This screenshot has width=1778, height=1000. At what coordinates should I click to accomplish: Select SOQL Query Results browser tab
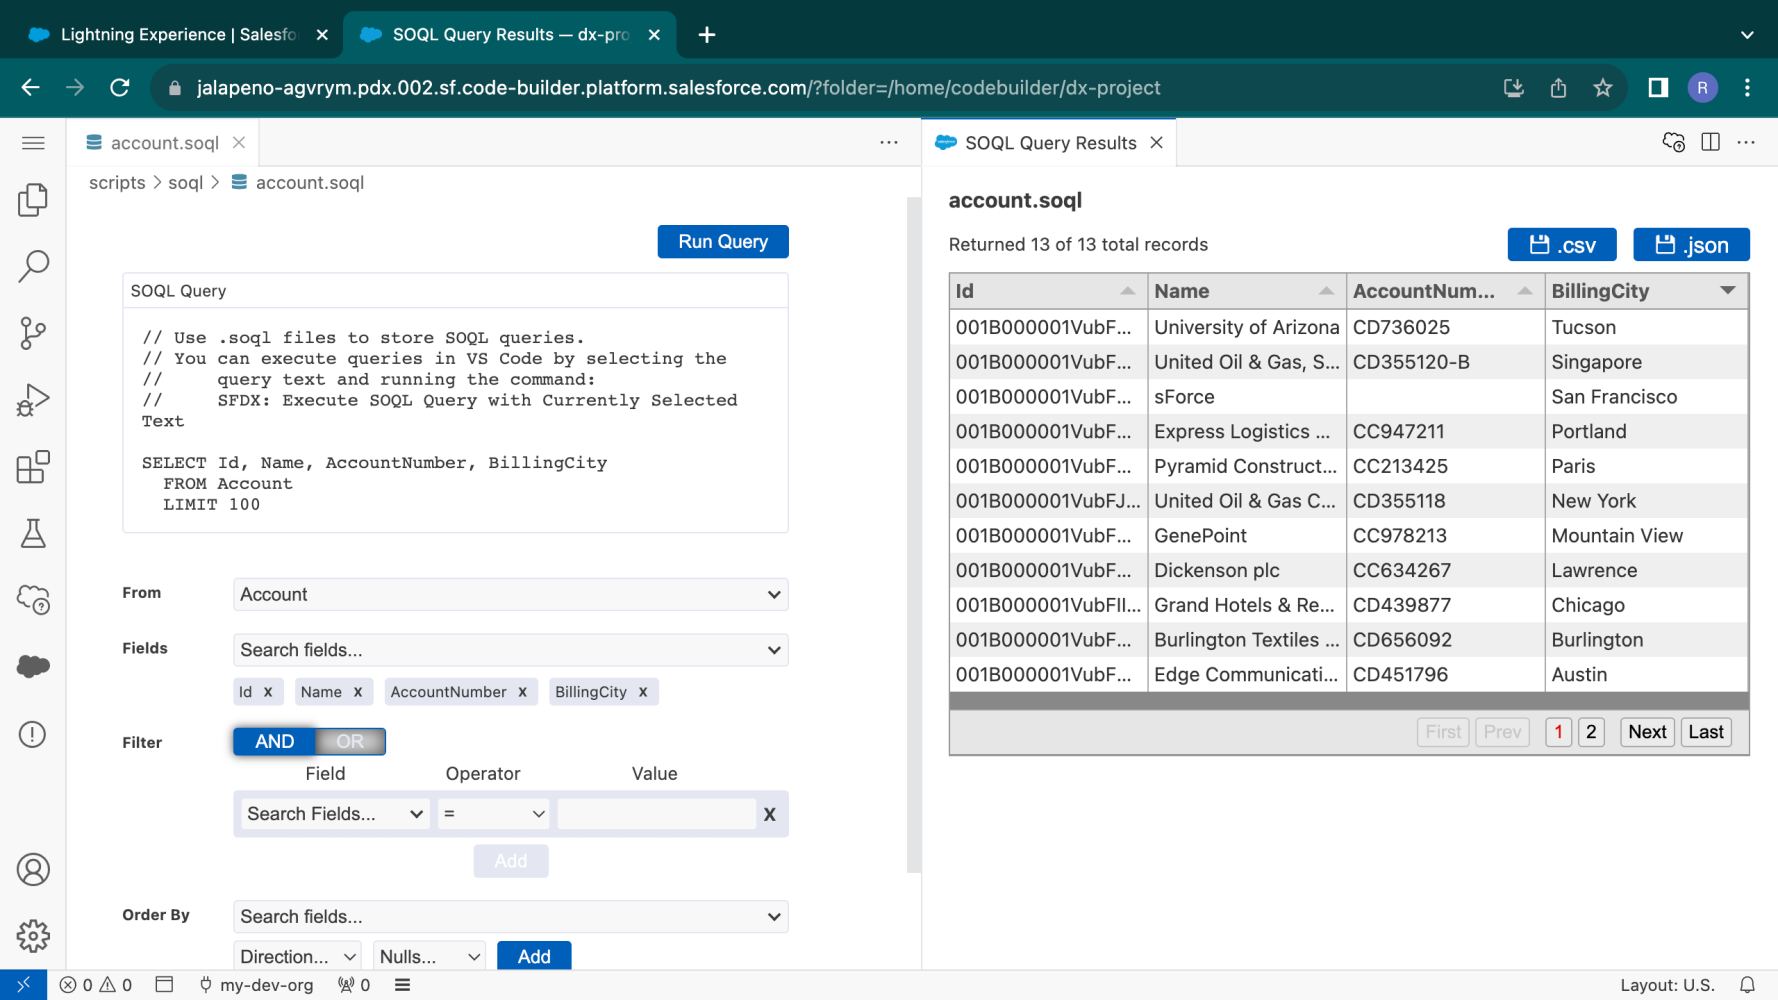coord(510,34)
